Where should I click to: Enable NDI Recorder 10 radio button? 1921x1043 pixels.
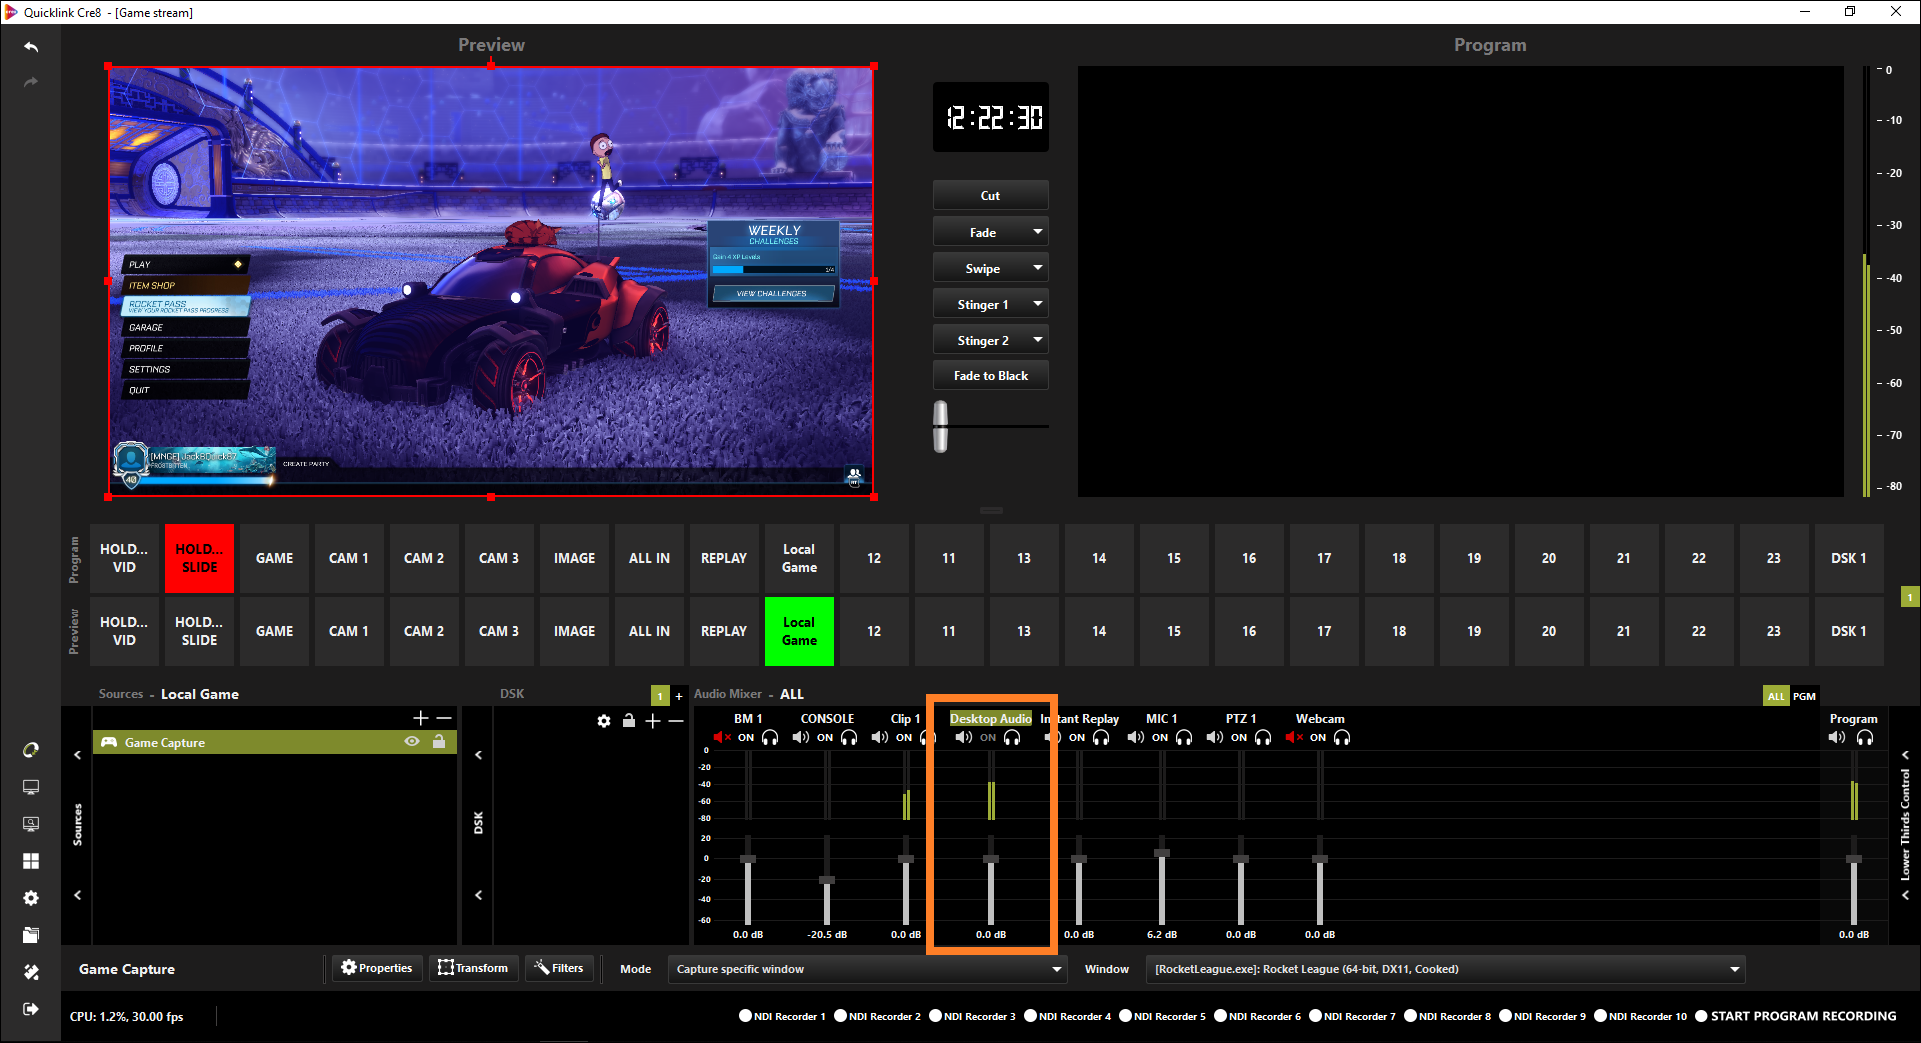[x=1600, y=1016]
